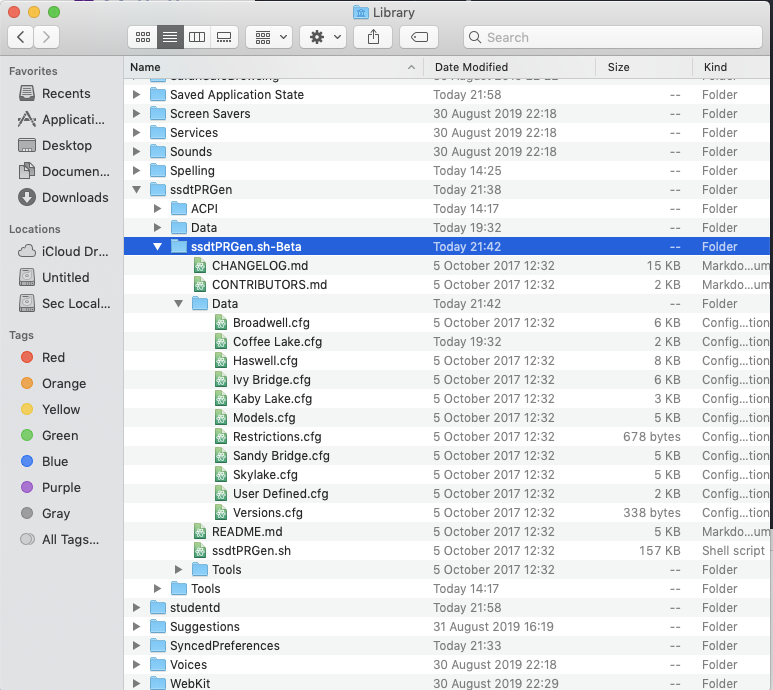Select the Red tag in sidebar
The image size is (773, 690).
pyautogui.click(x=53, y=357)
